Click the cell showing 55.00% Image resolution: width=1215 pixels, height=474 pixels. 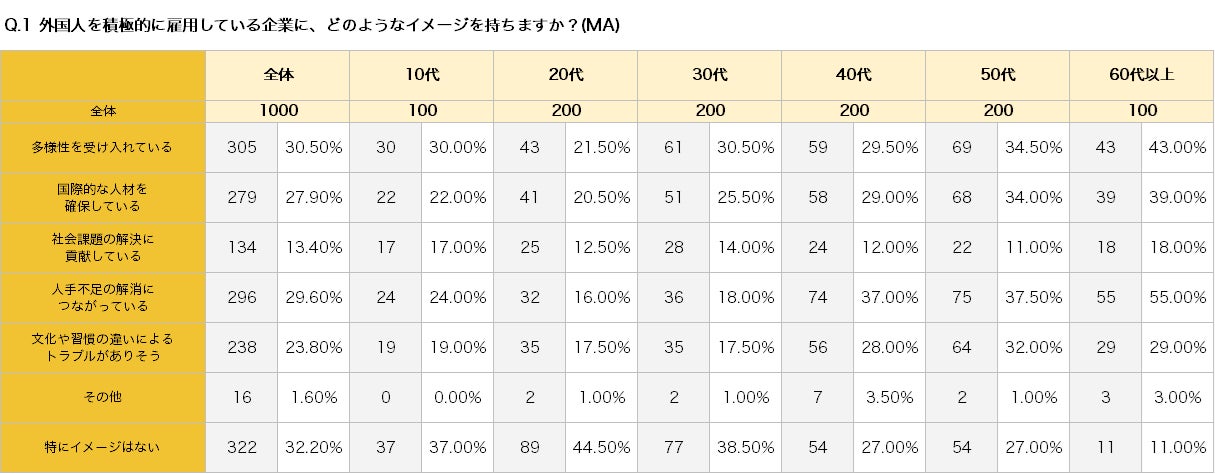pyautogui.click(x=1177, y=297)
